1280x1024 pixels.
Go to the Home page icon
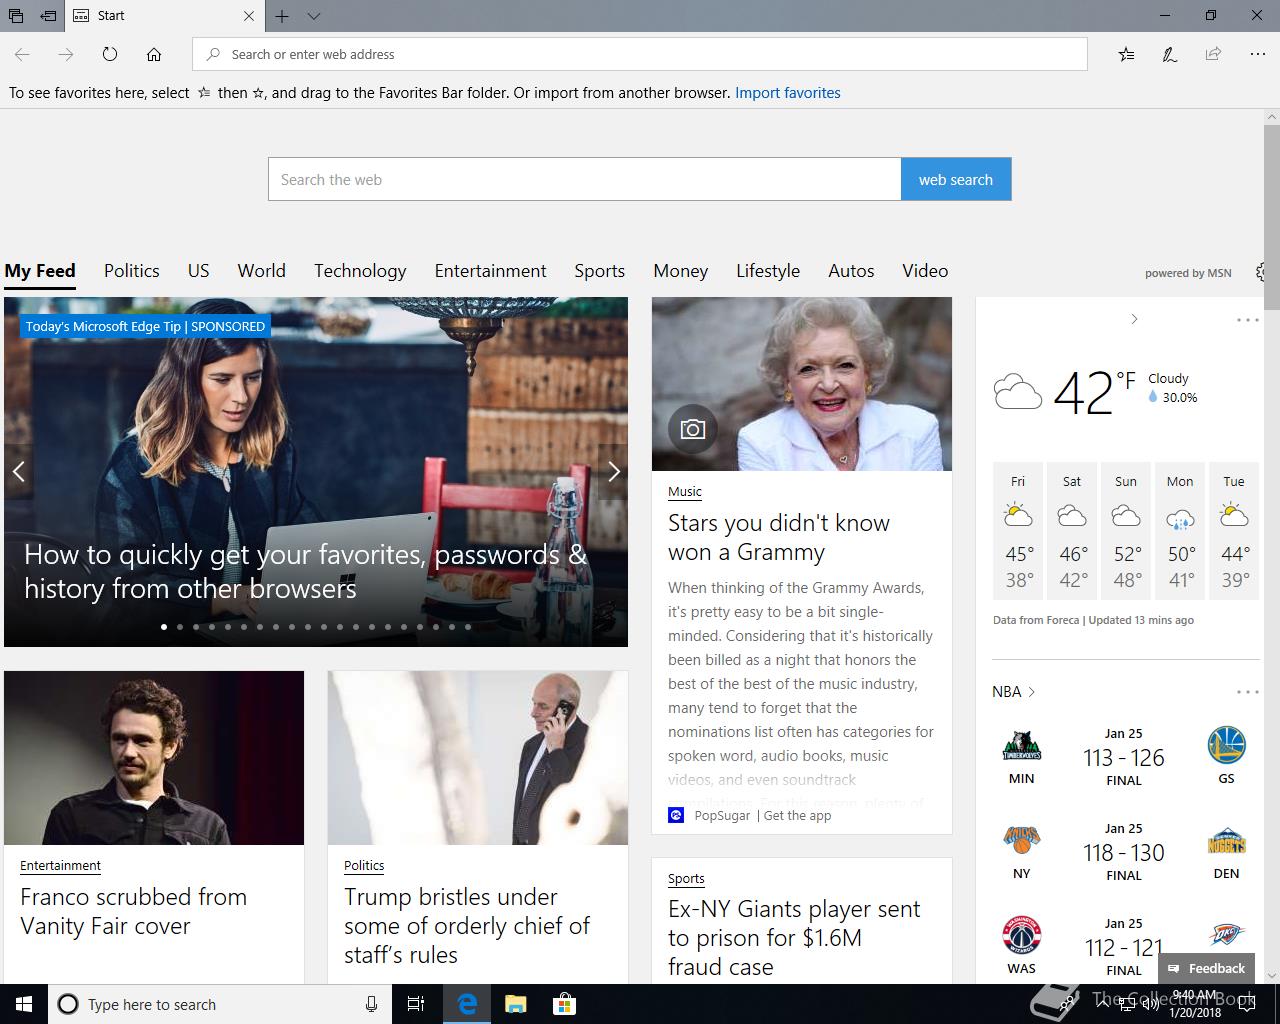pyautogui.click(x=154, y=54)
